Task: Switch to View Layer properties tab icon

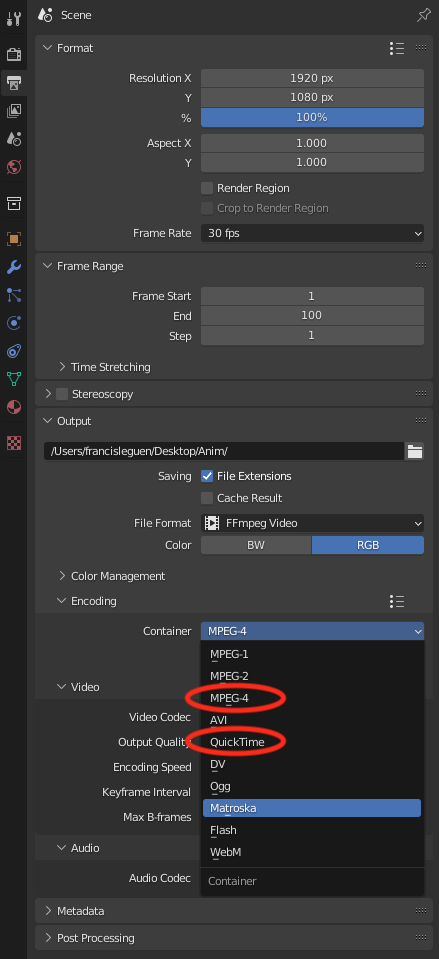Action: 13,111
